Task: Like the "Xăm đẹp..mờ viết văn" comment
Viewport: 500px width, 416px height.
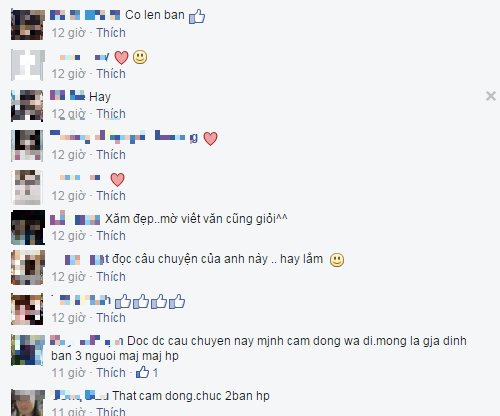Action: 111,236
